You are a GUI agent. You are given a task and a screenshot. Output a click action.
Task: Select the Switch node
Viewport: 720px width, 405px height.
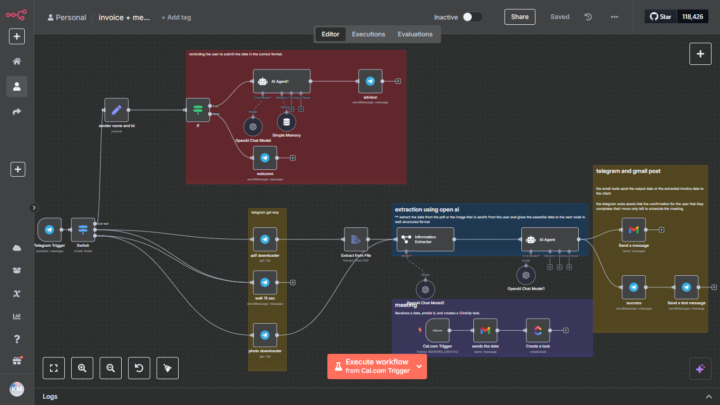click(x=83, y=231)
